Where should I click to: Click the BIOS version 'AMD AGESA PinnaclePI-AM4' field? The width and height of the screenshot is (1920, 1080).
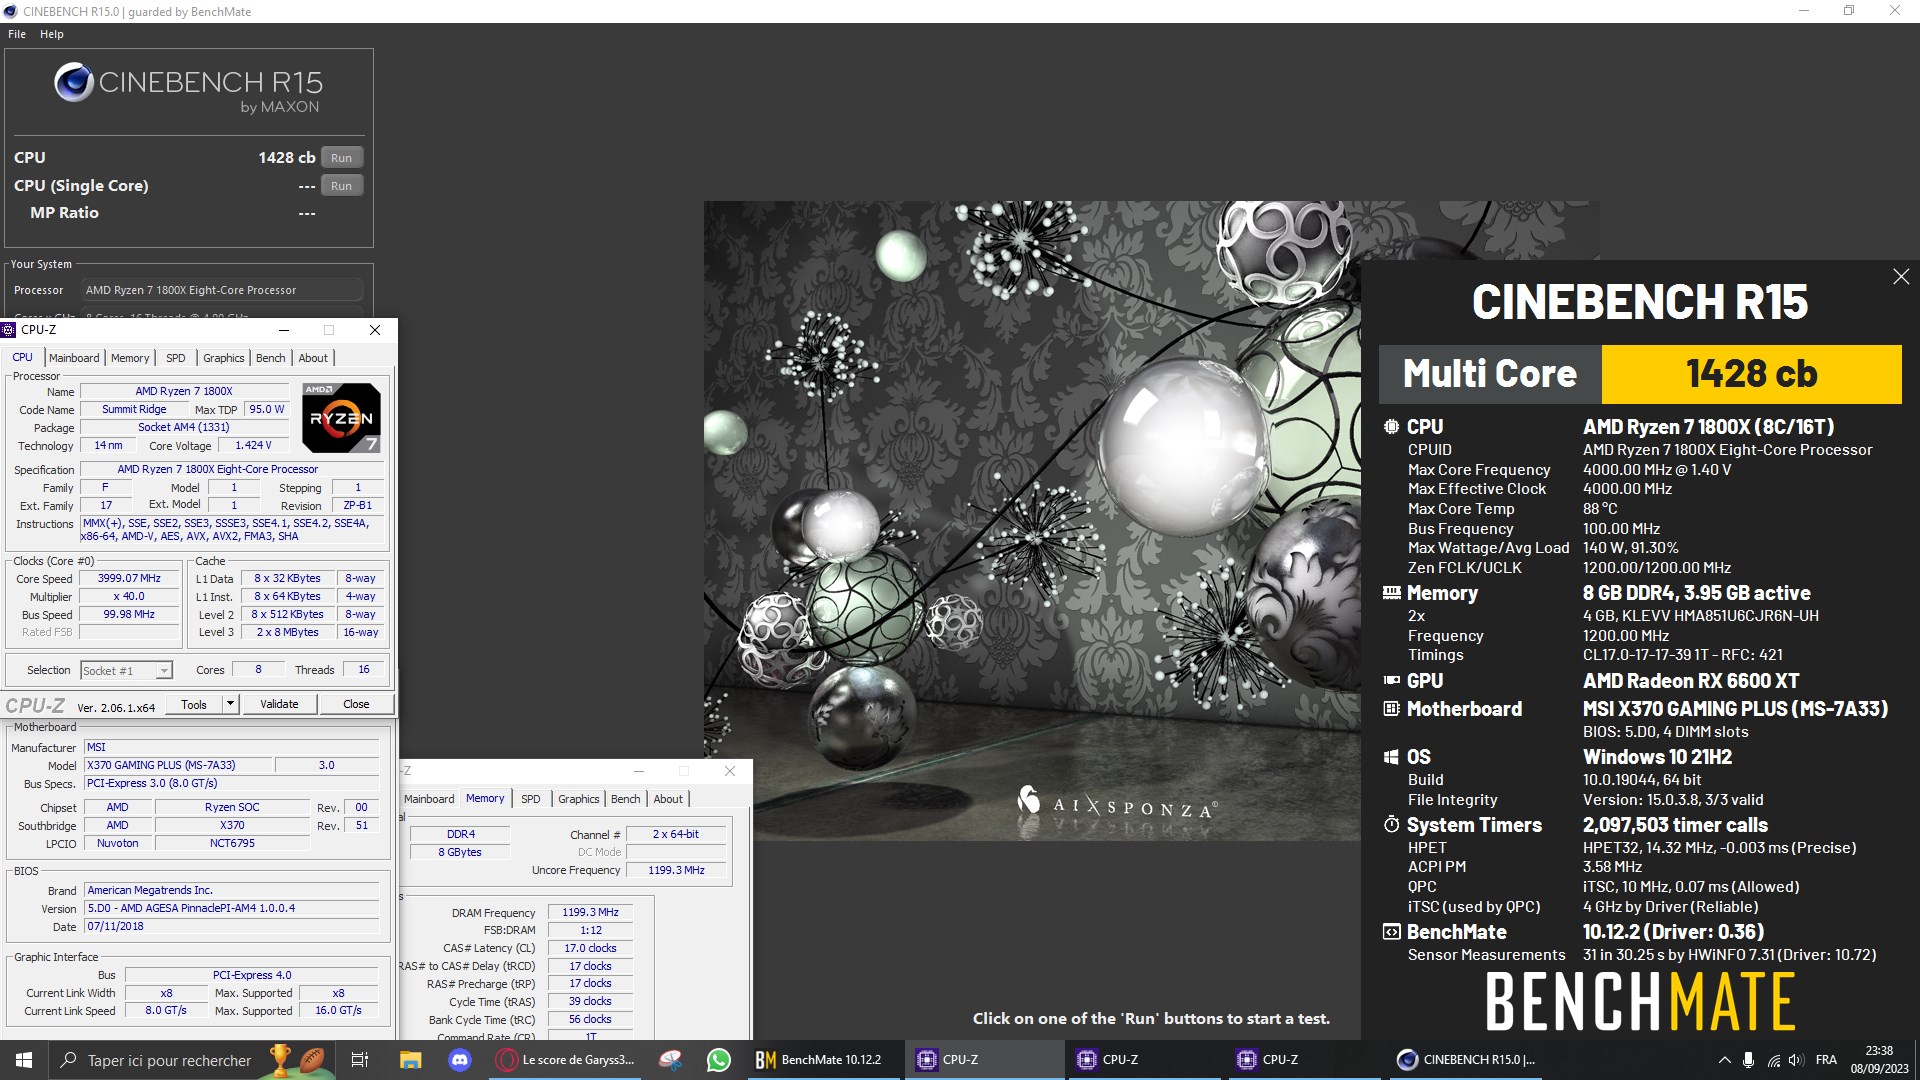232,909
